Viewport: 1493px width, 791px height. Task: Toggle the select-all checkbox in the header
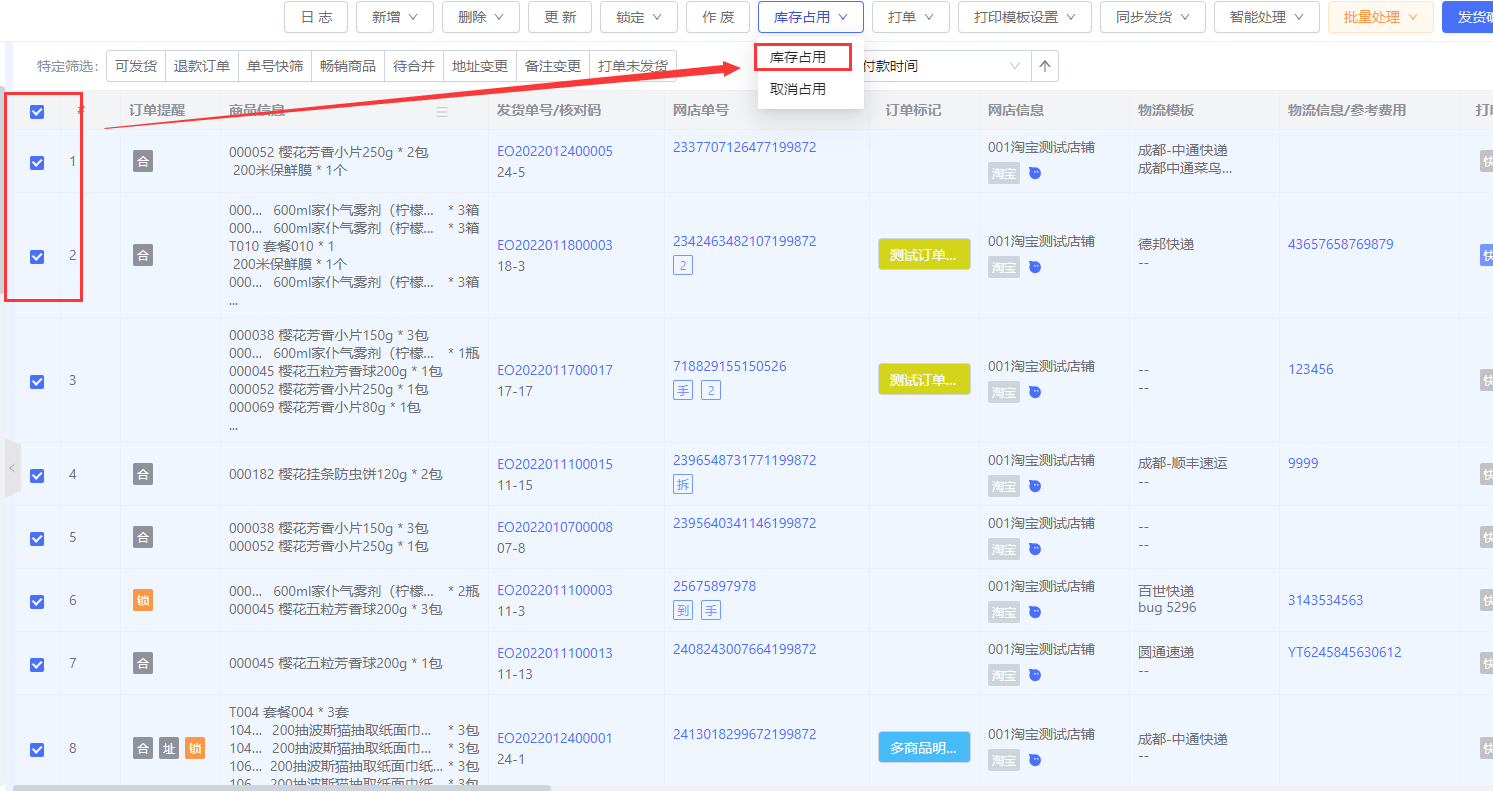pos(37,112)
